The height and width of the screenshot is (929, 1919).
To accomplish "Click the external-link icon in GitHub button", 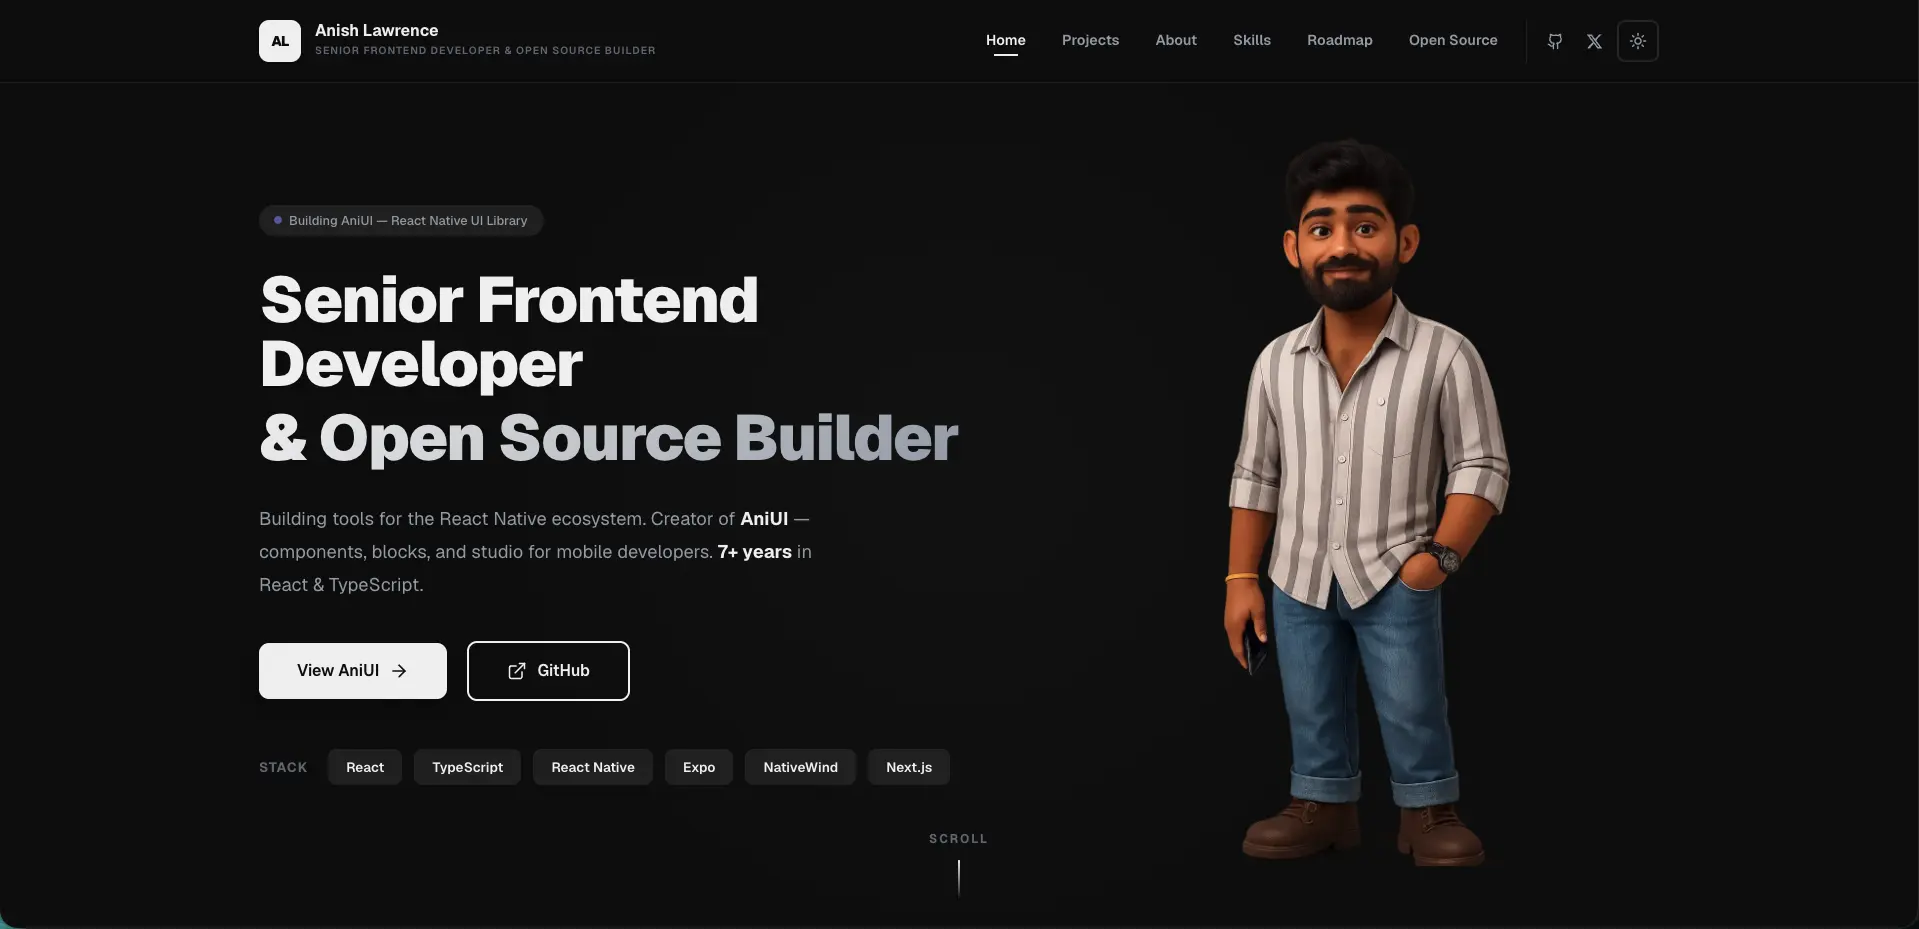I will (516, 671).
